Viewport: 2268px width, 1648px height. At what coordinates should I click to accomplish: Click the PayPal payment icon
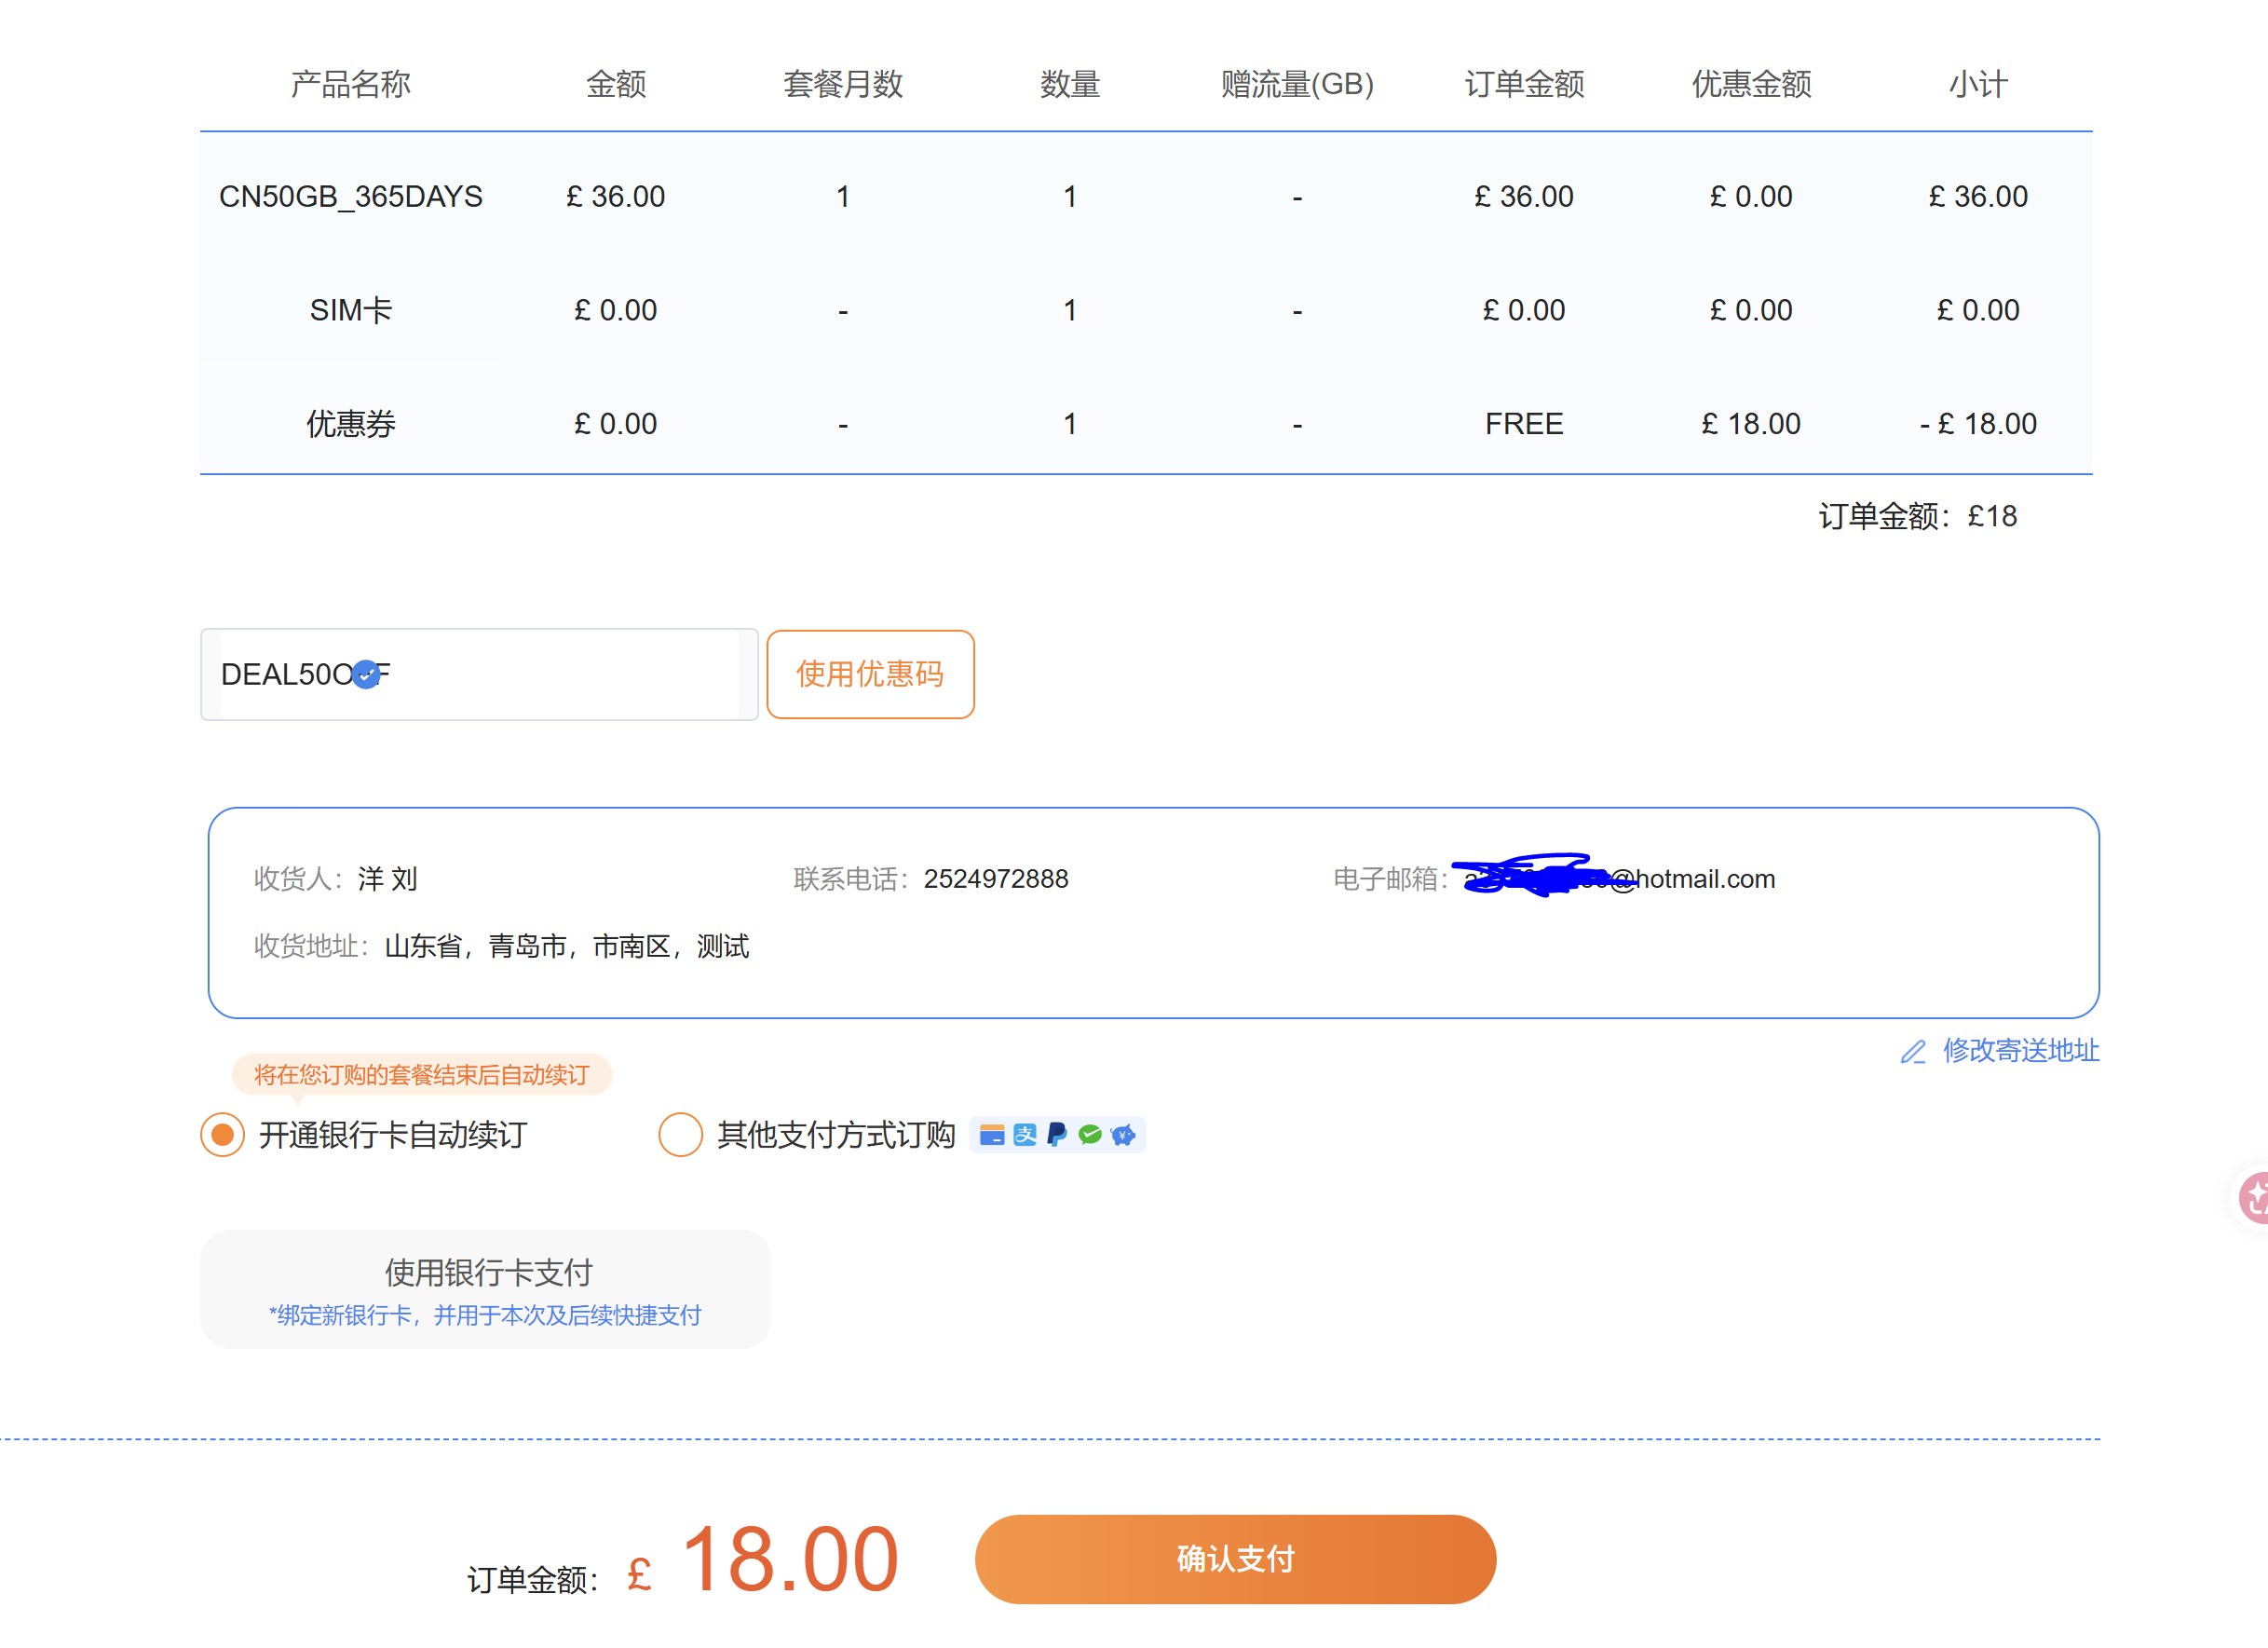point(1057,1135)
